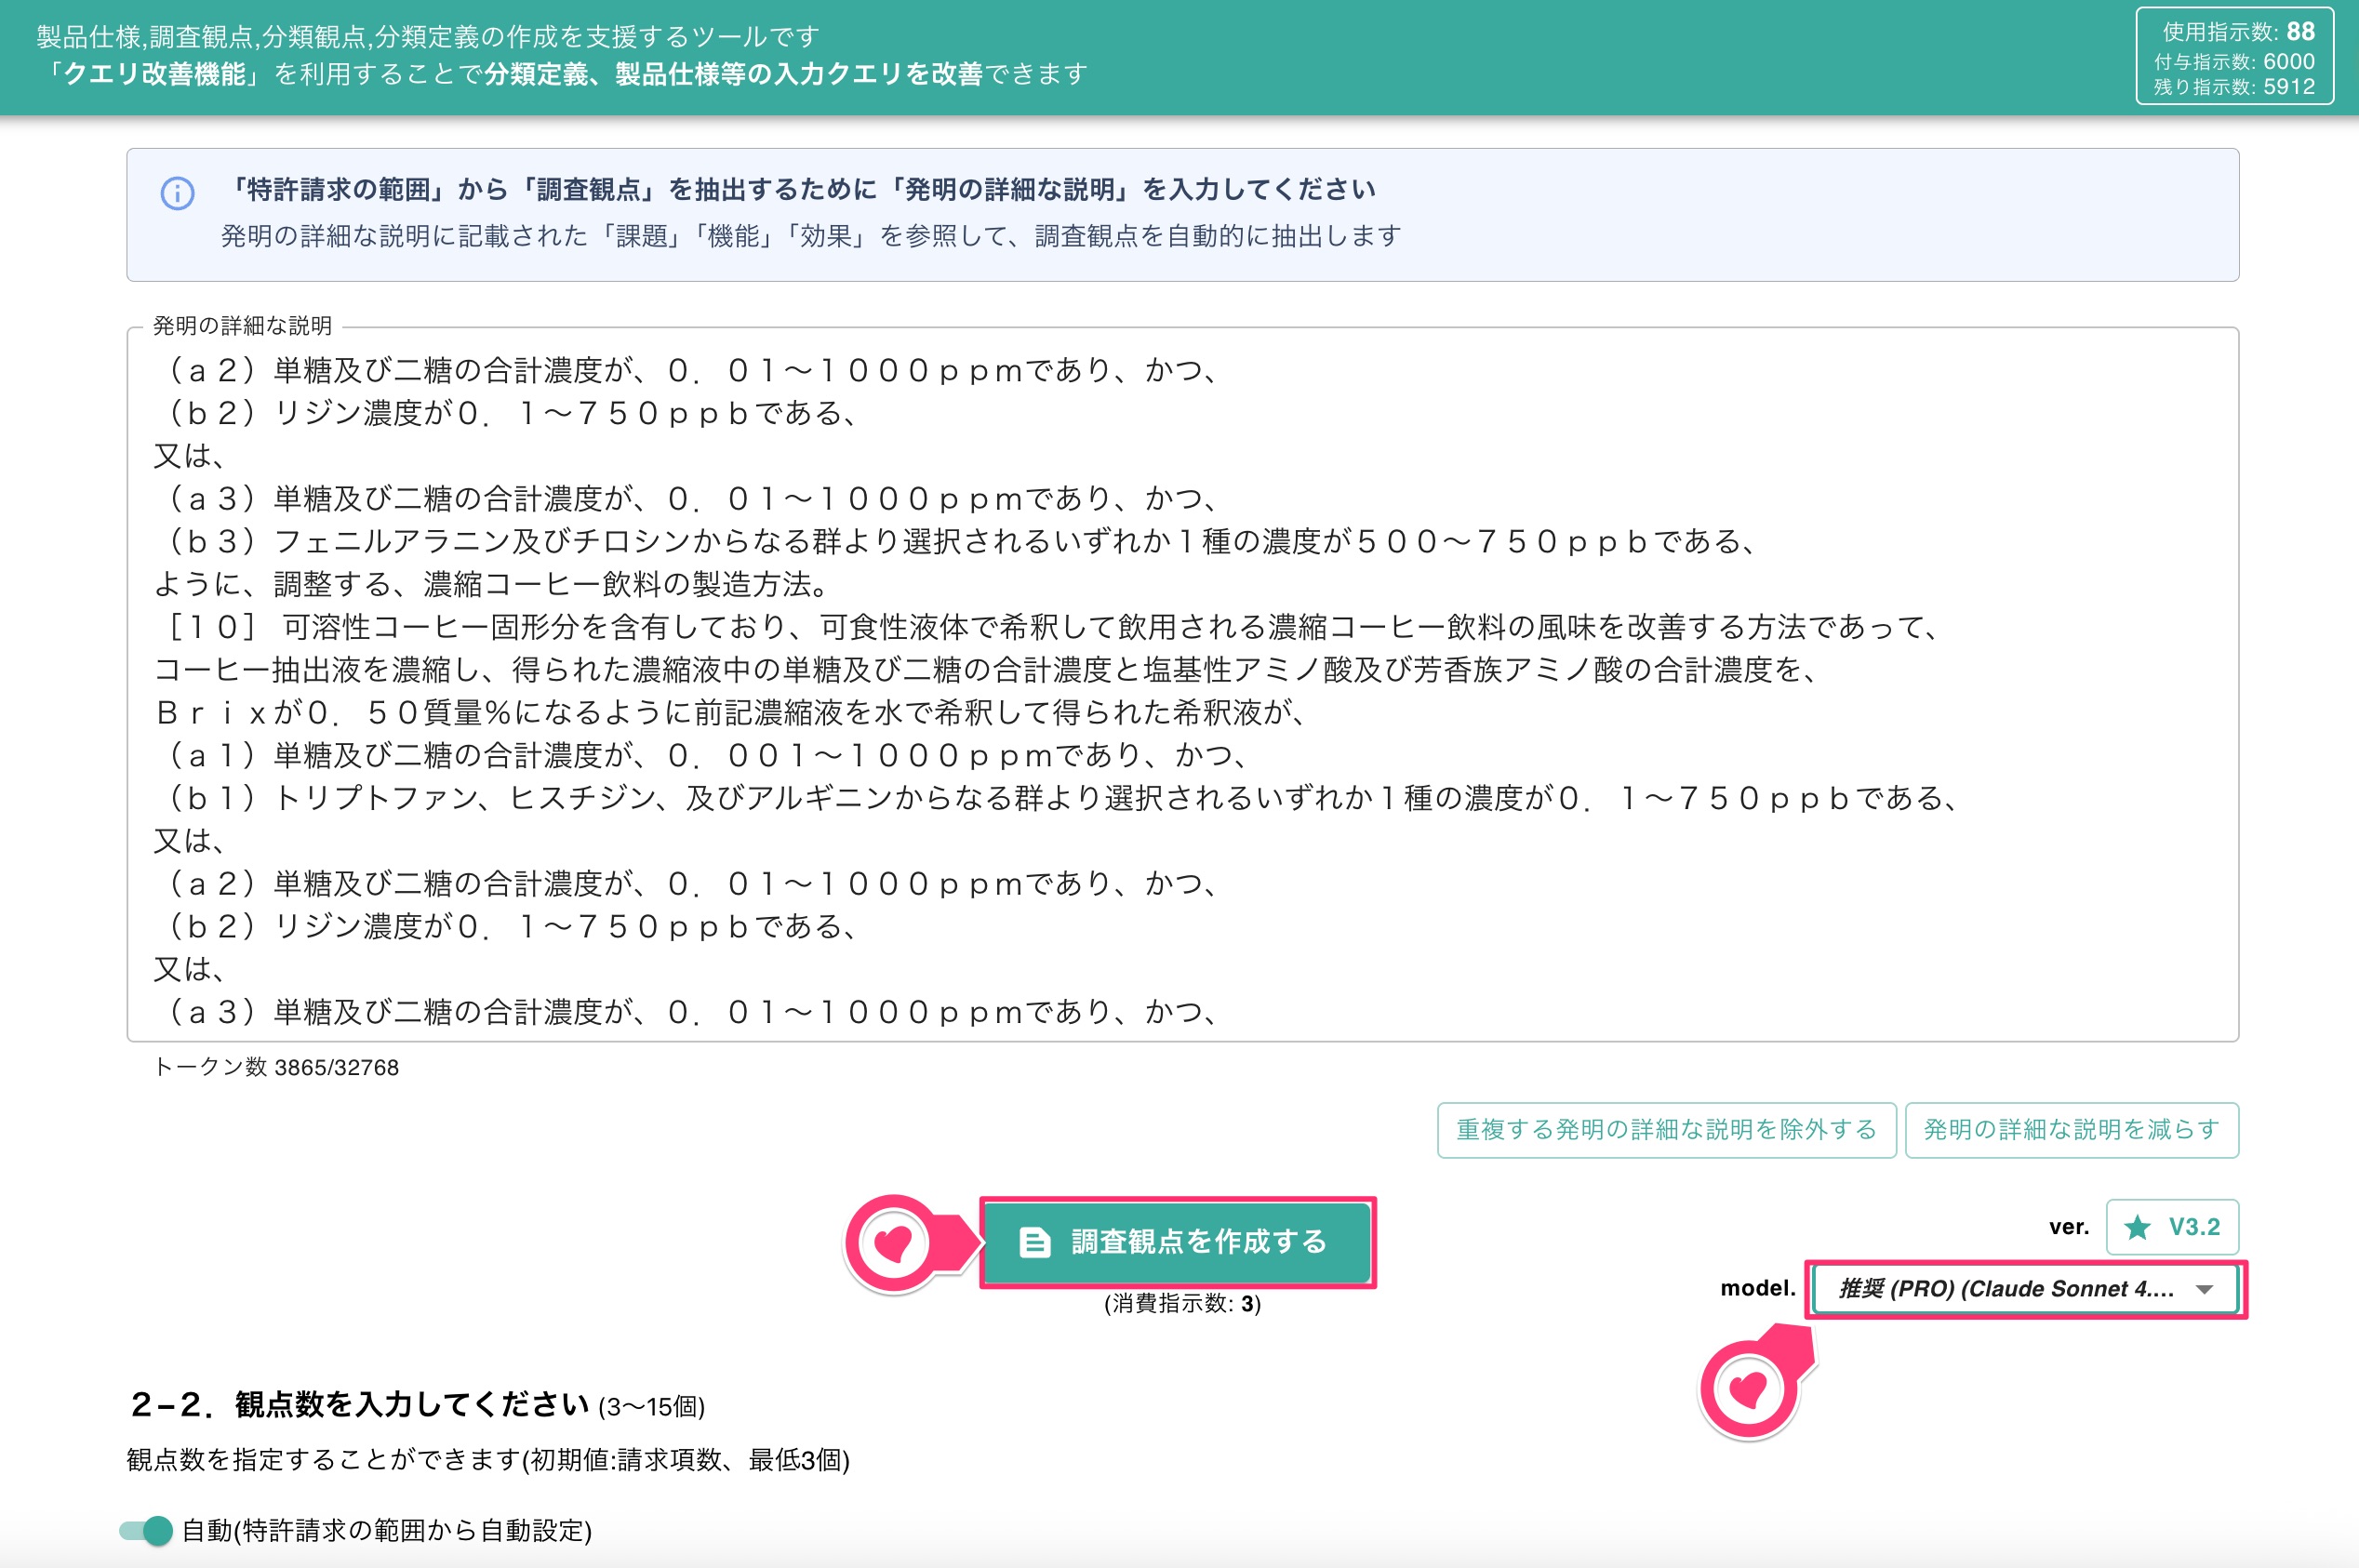Click the model dropdown arrow
The image size is (2359, 1568).
2204,1289
